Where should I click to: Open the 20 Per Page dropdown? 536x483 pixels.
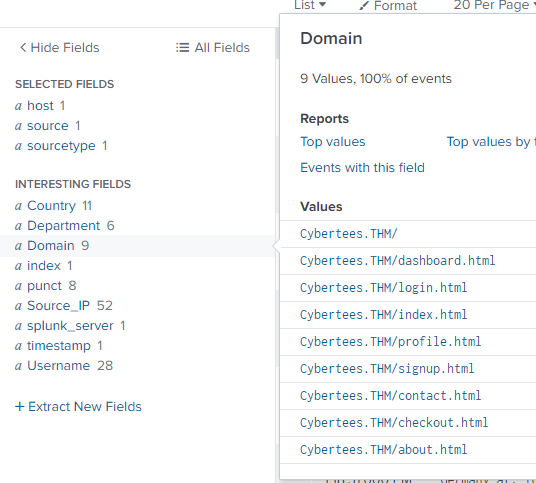pyautogui.click(x=494, y=5)
